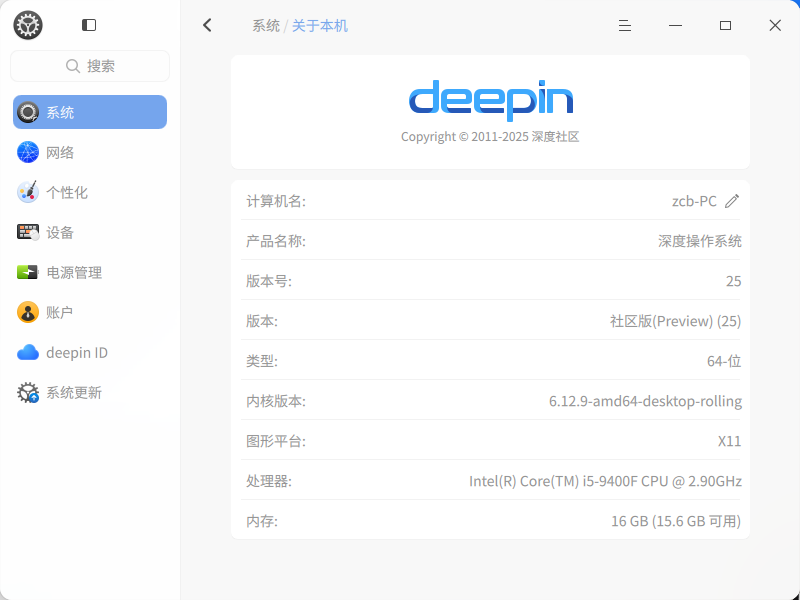
Task: Open the 设备 devices keyboard icon
Action: tap(28, 232)
